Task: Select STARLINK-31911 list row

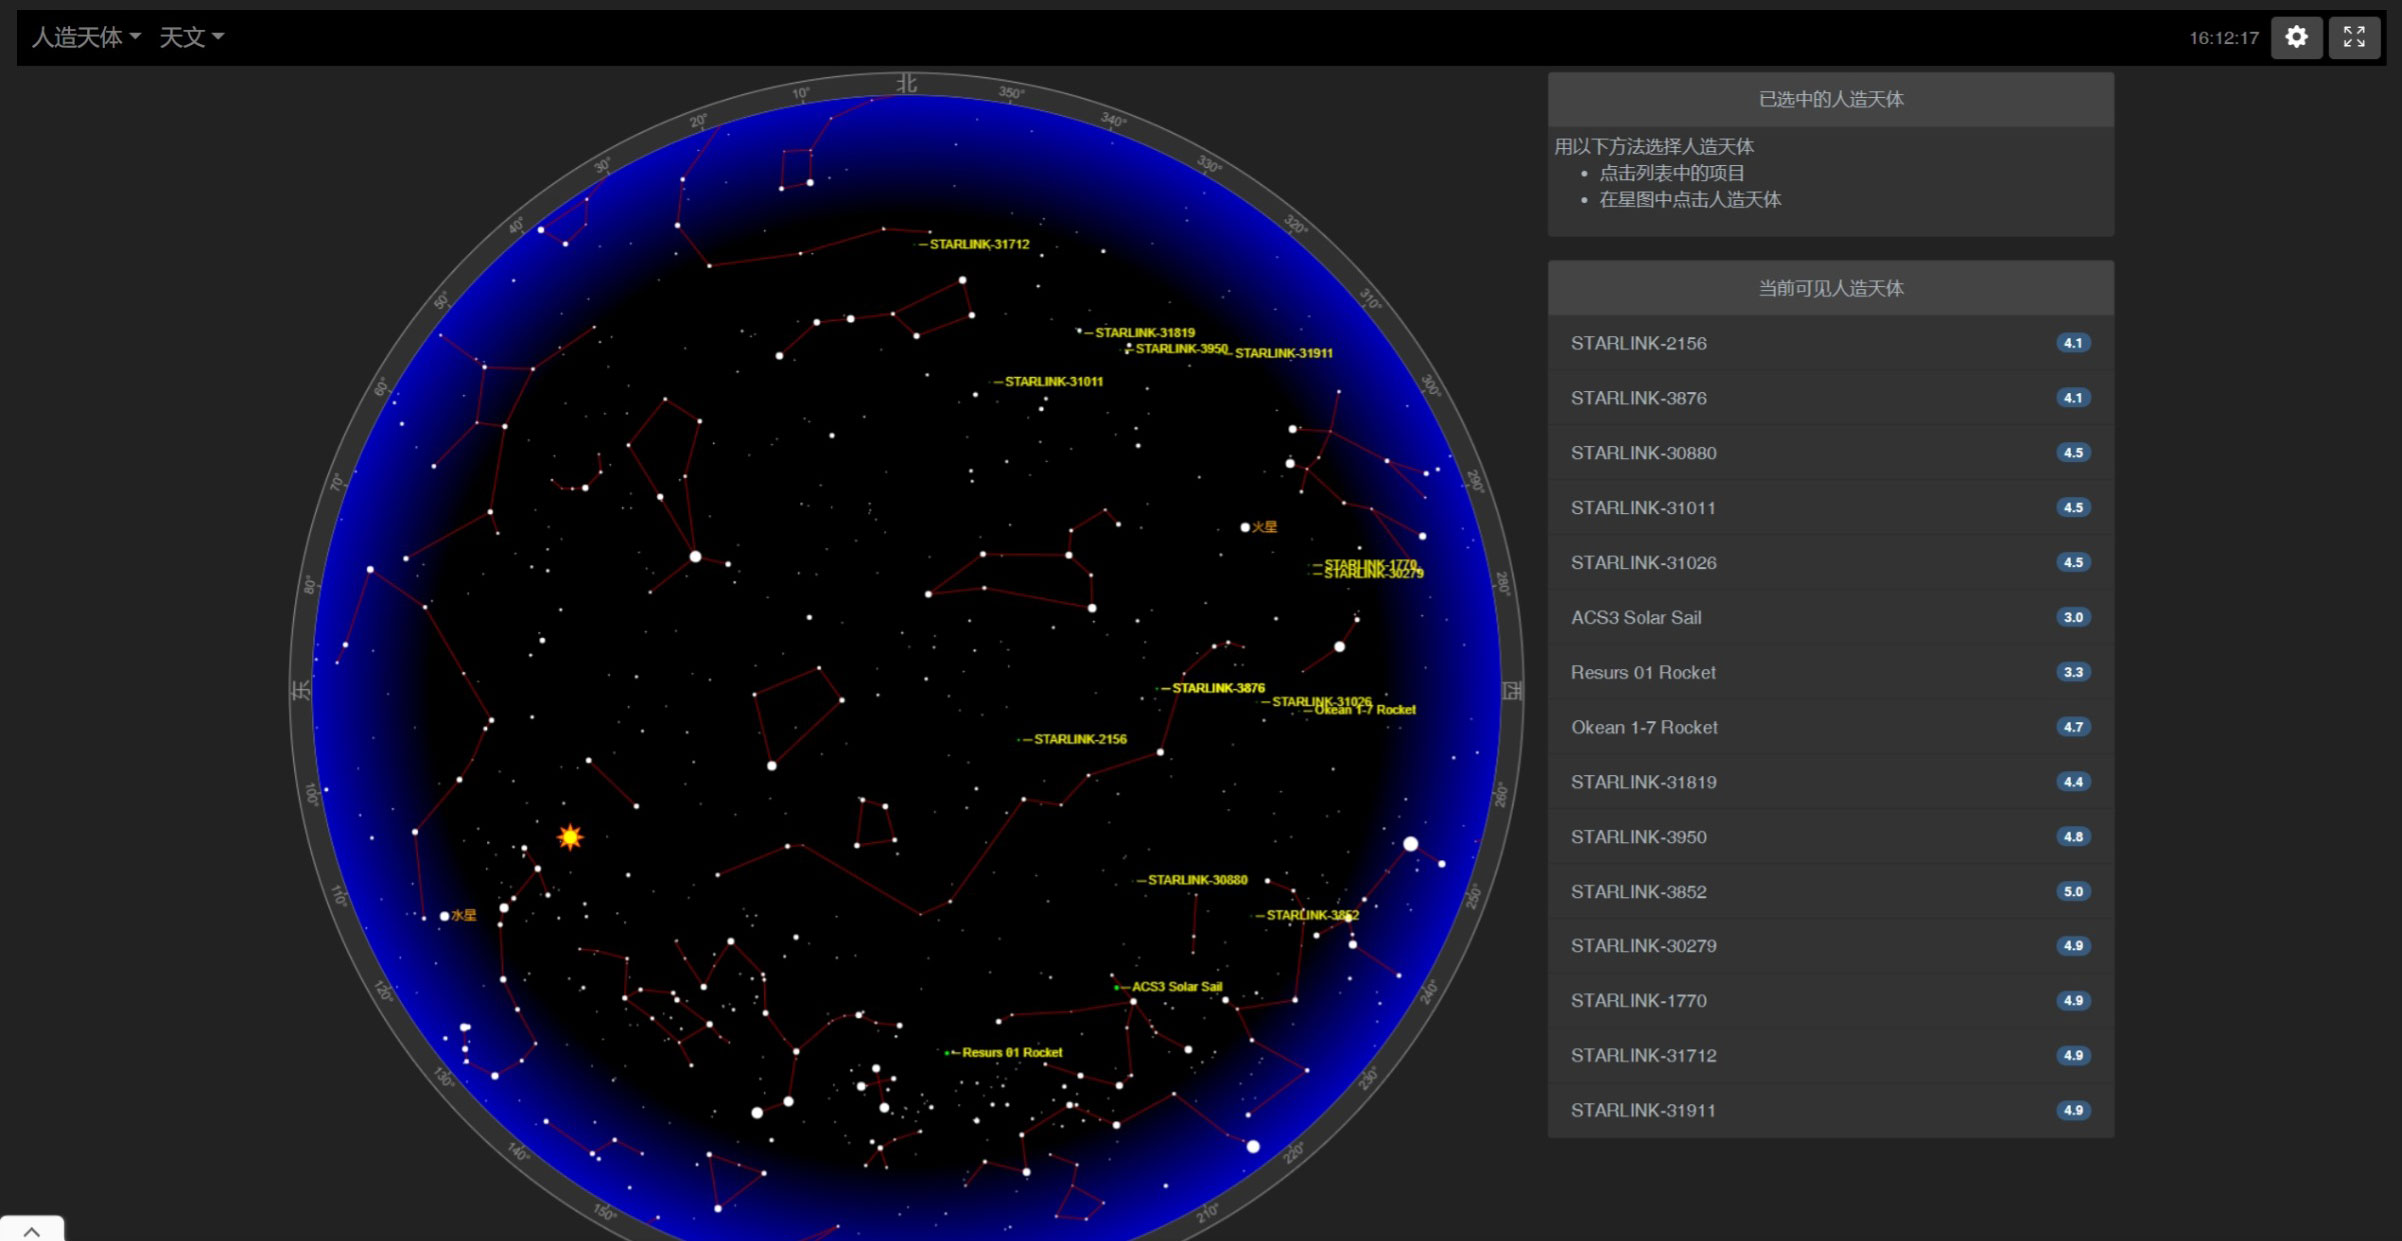Action: pos(1830,1110)
